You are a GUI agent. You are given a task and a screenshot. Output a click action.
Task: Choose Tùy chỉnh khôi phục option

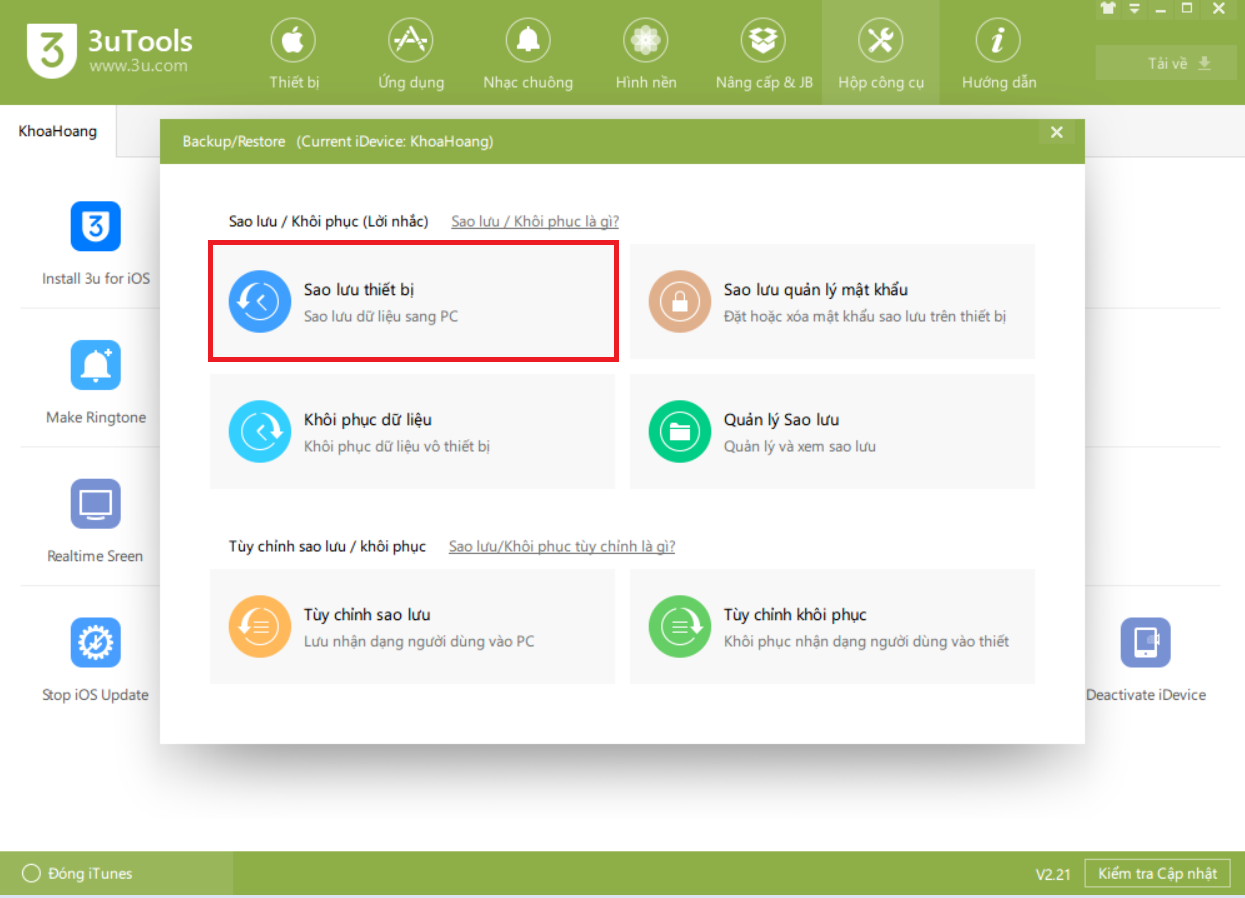tap(831, 626)
